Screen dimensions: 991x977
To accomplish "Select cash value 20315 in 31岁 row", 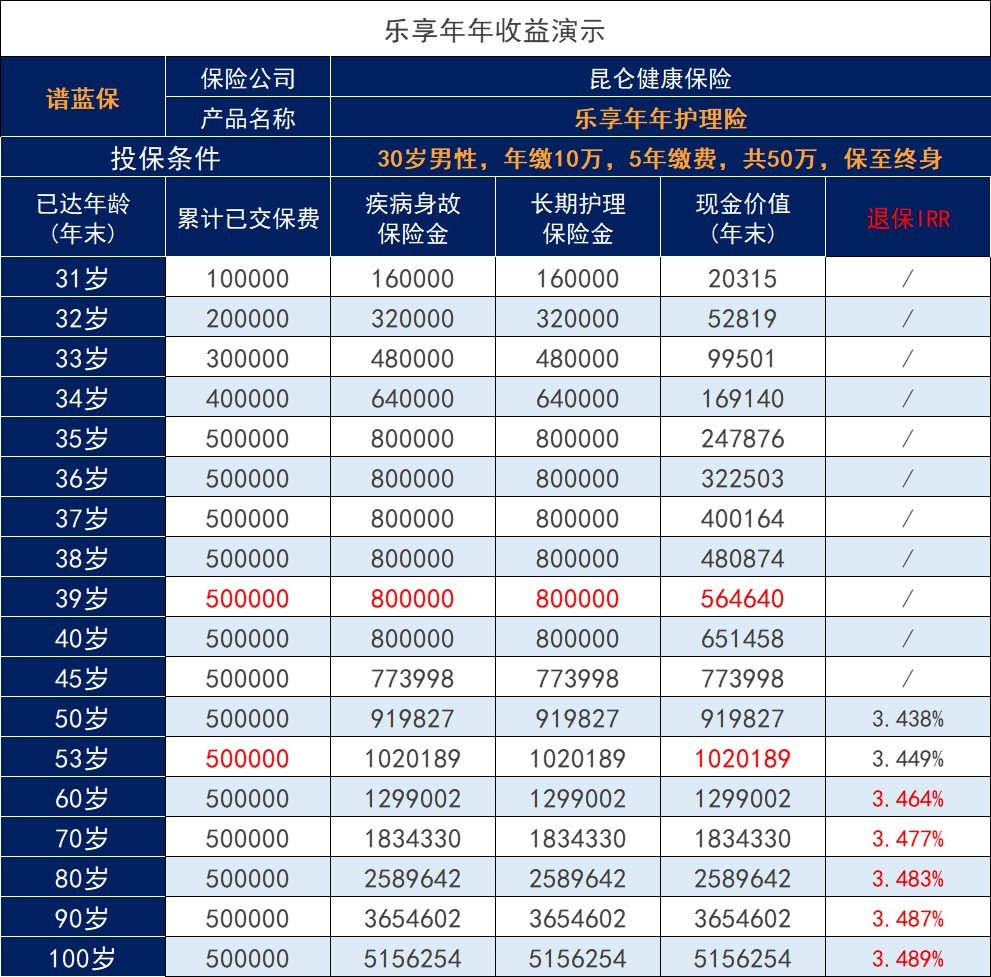I will 742,279.
